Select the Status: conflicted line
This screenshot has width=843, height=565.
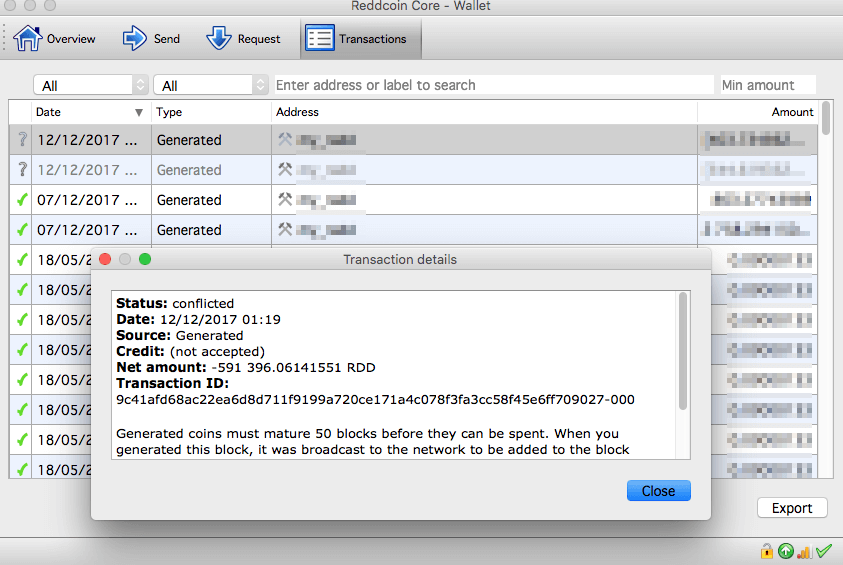tap(175, 303)
